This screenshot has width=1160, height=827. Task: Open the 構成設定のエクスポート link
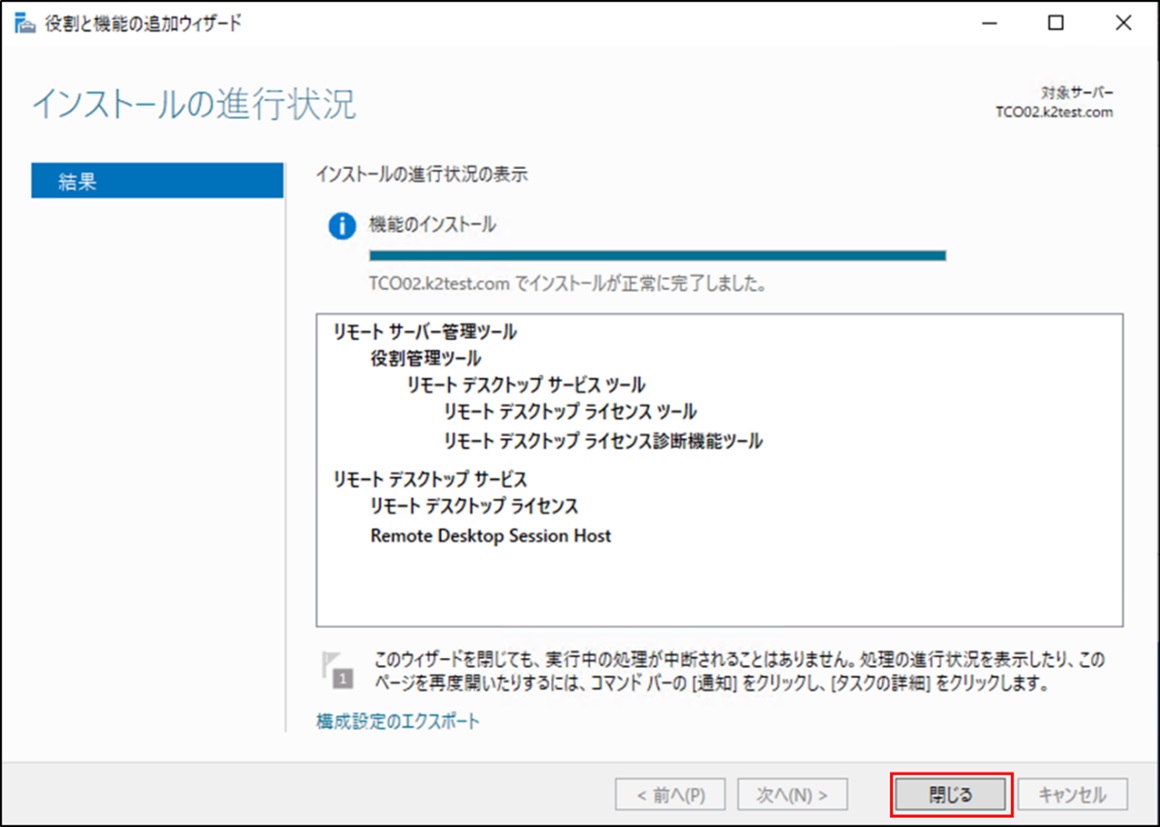(x=398, y=721)
